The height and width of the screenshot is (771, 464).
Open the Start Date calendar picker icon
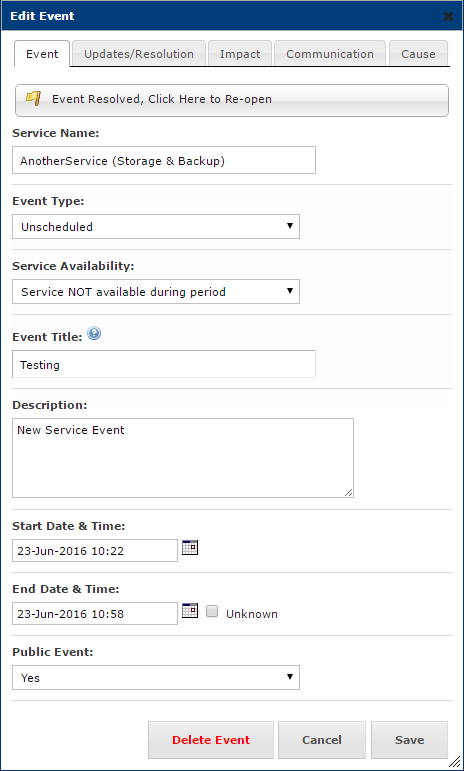(x=190, y=547)
